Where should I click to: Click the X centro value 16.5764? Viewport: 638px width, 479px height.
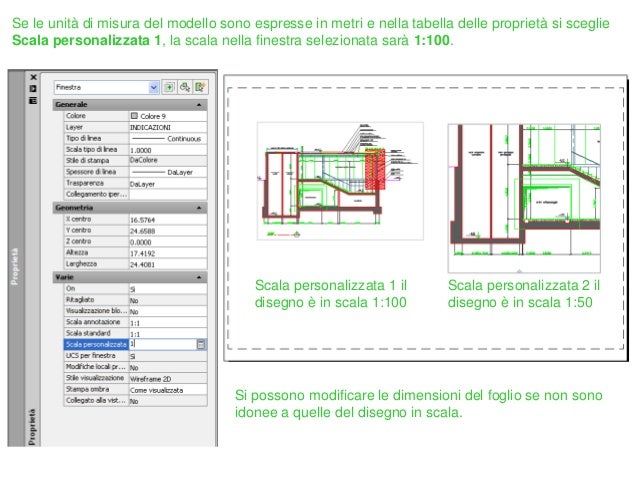point(168,220)
